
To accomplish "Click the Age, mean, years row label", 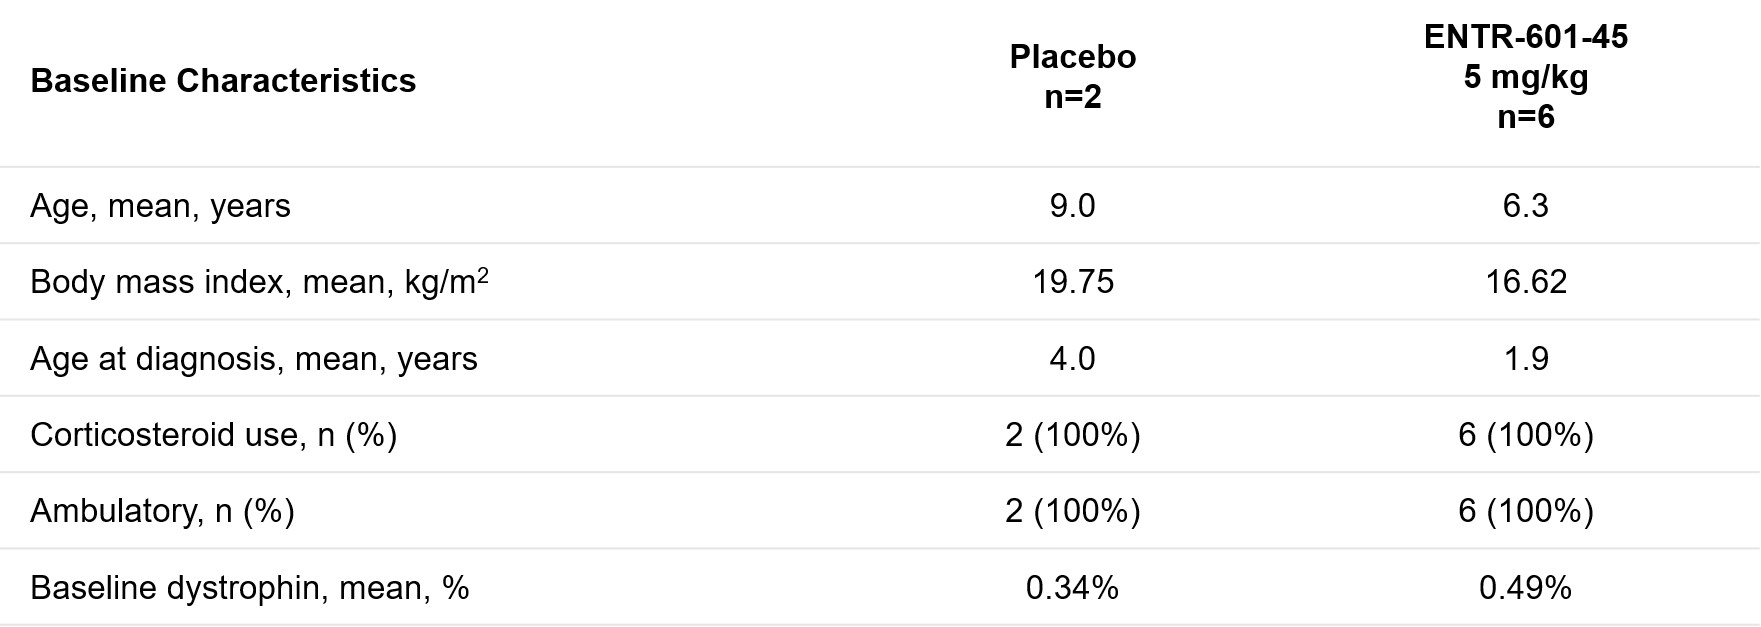I will click(x=160, y=206).
